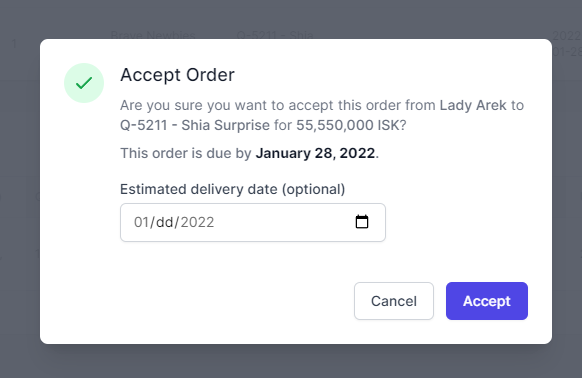Click the dimmed 2022 date behind dialog

[x=566, y=36]
